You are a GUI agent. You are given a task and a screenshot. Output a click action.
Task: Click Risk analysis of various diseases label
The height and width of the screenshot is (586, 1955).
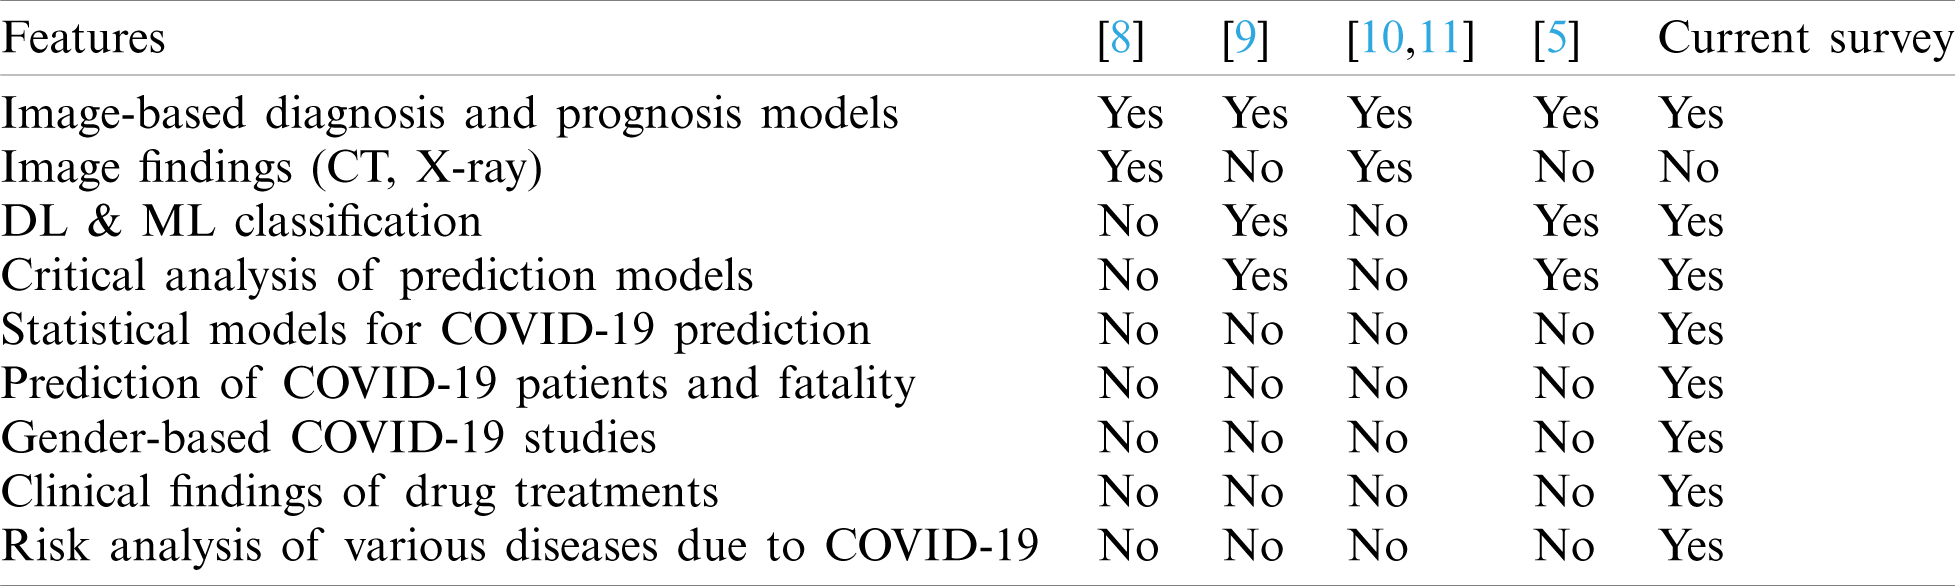[519, 546]
